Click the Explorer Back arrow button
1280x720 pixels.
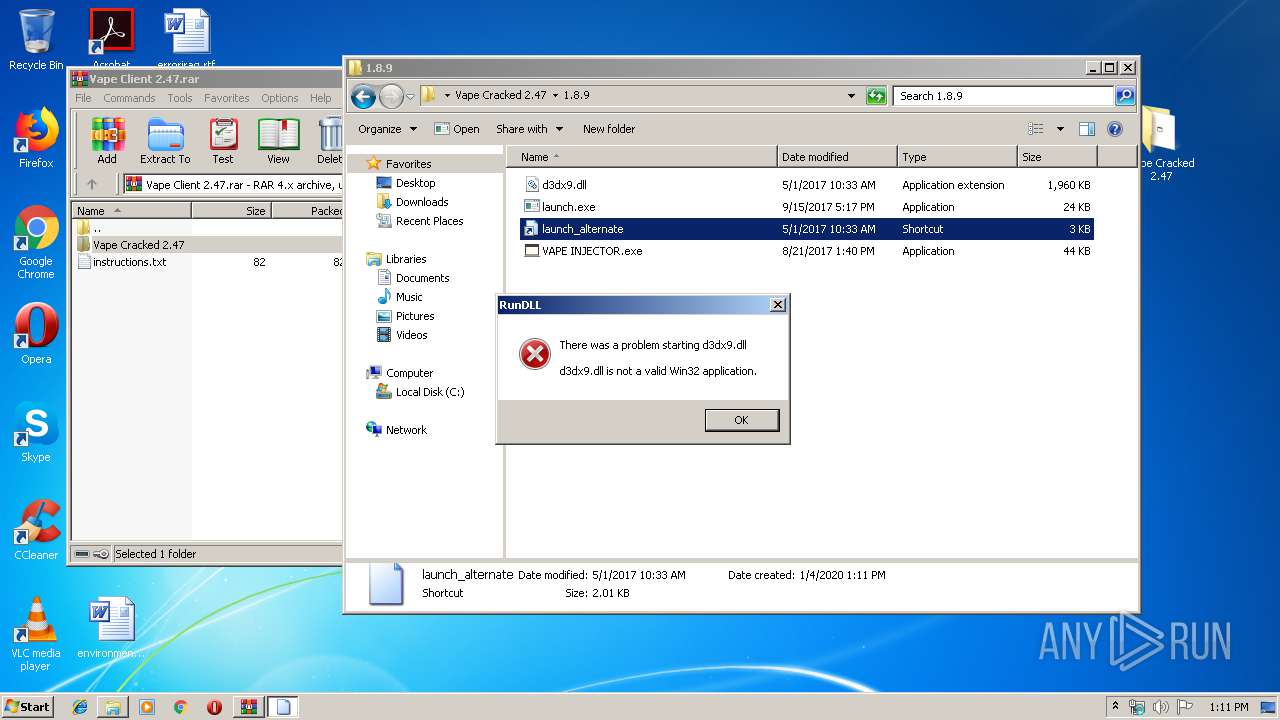point(363,96)
